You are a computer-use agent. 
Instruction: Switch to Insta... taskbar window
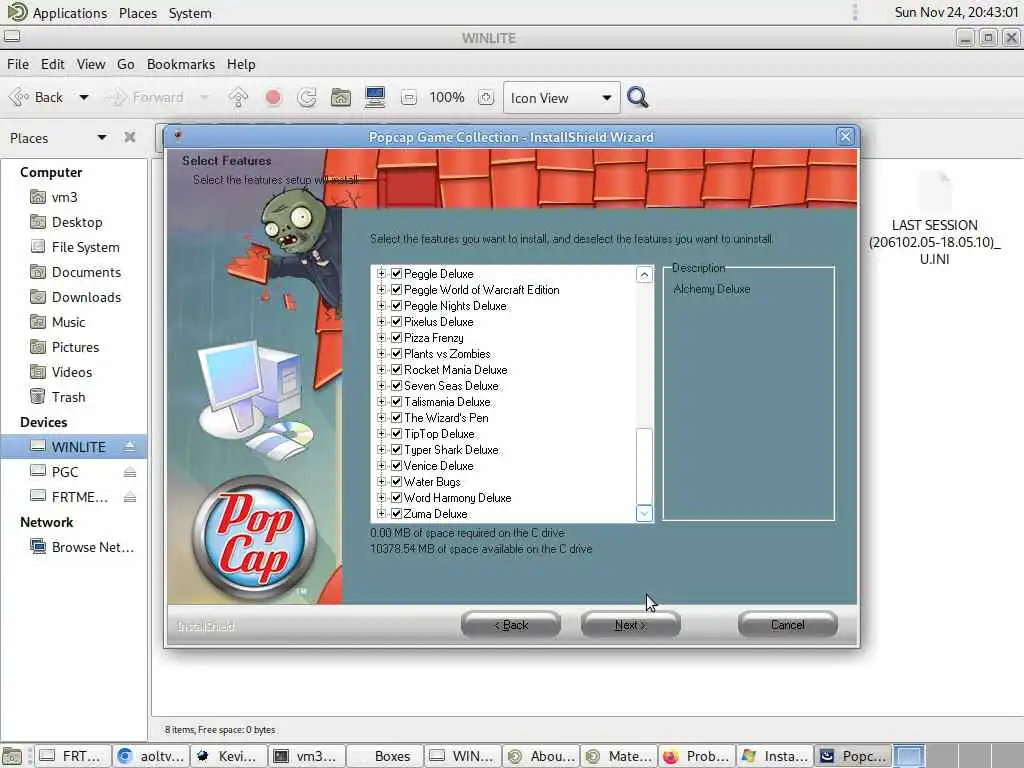click(775, 756)
